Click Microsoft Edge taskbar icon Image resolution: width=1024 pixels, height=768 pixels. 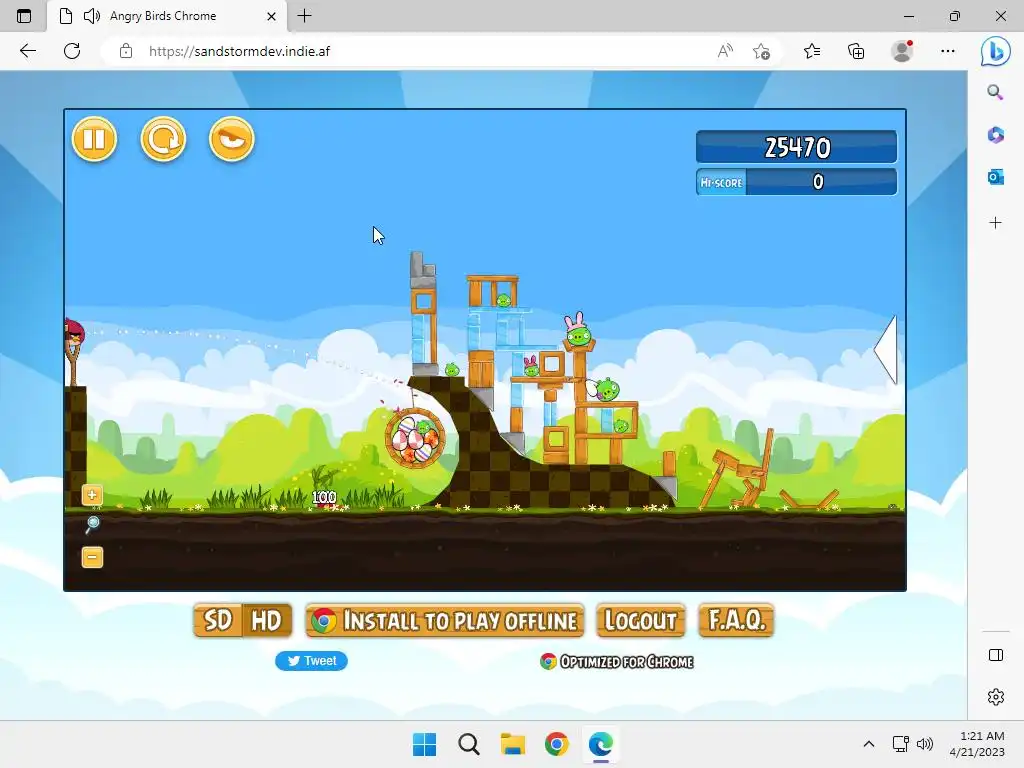coord(601,744)
